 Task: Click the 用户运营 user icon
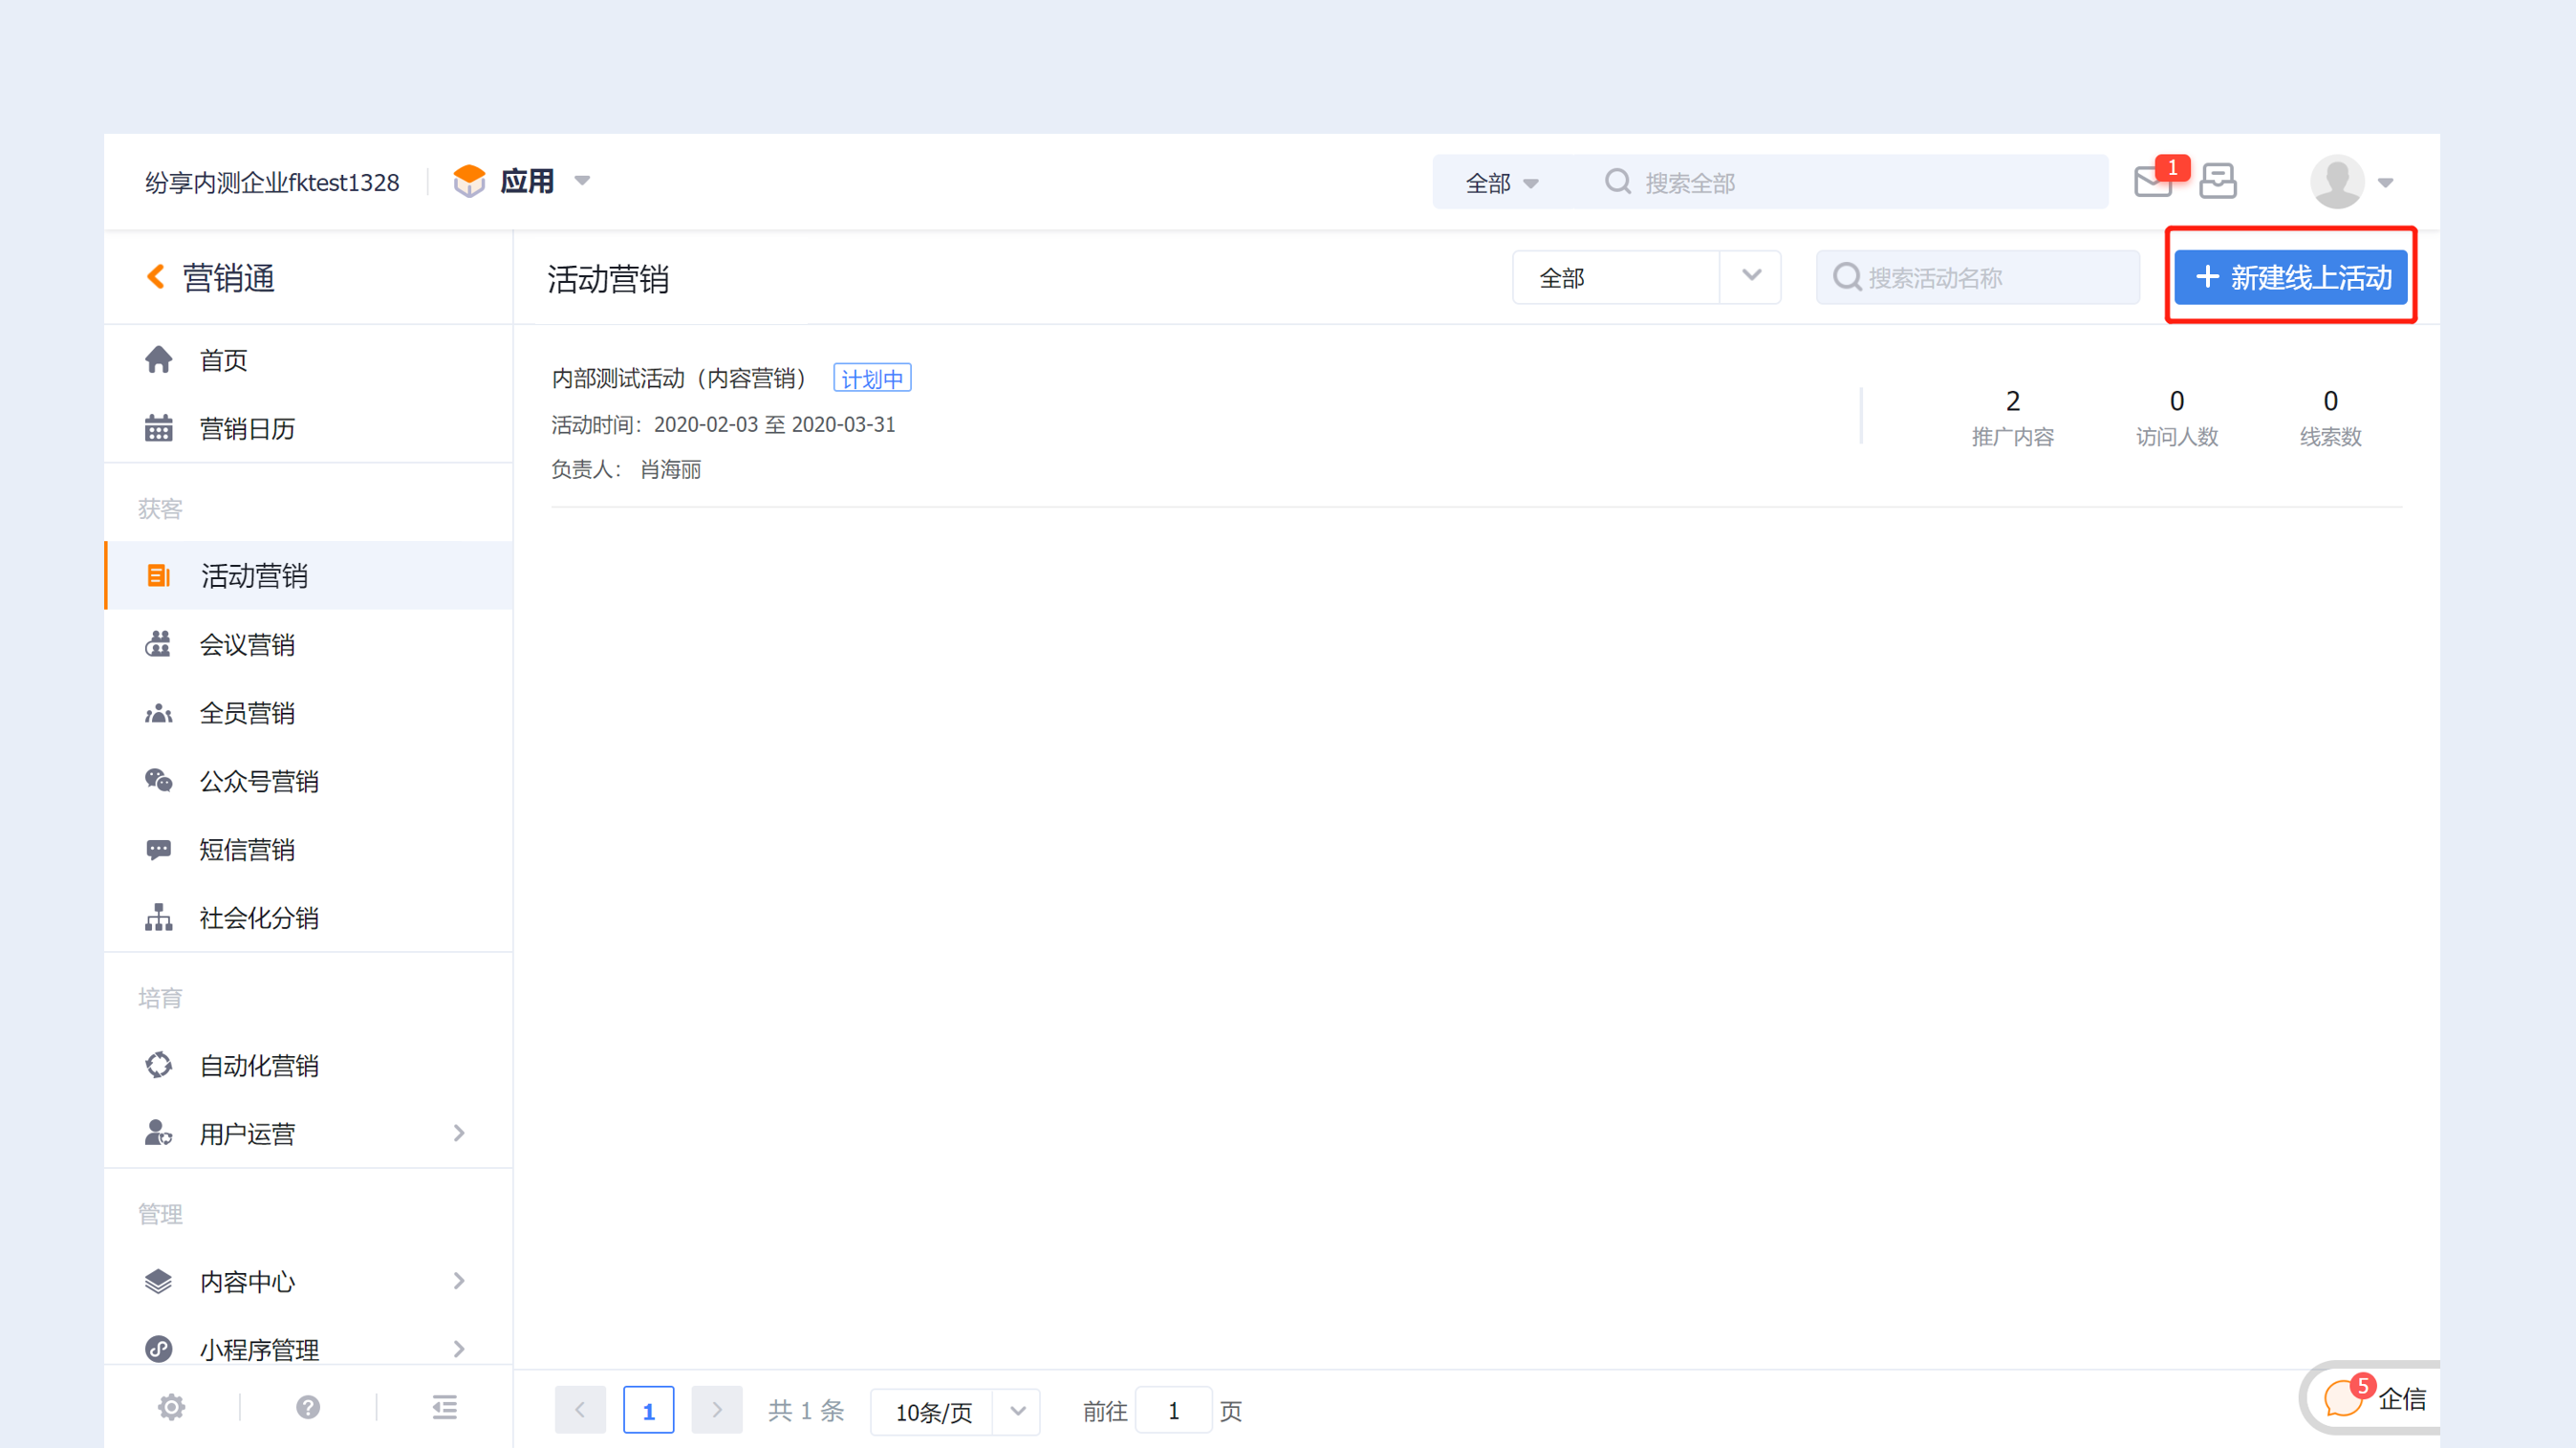159,1133
